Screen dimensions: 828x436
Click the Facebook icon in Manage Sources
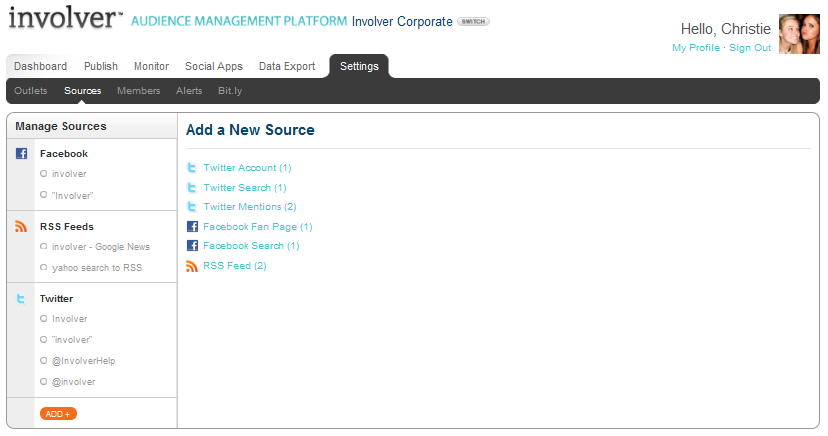click(x=21, y=154)
